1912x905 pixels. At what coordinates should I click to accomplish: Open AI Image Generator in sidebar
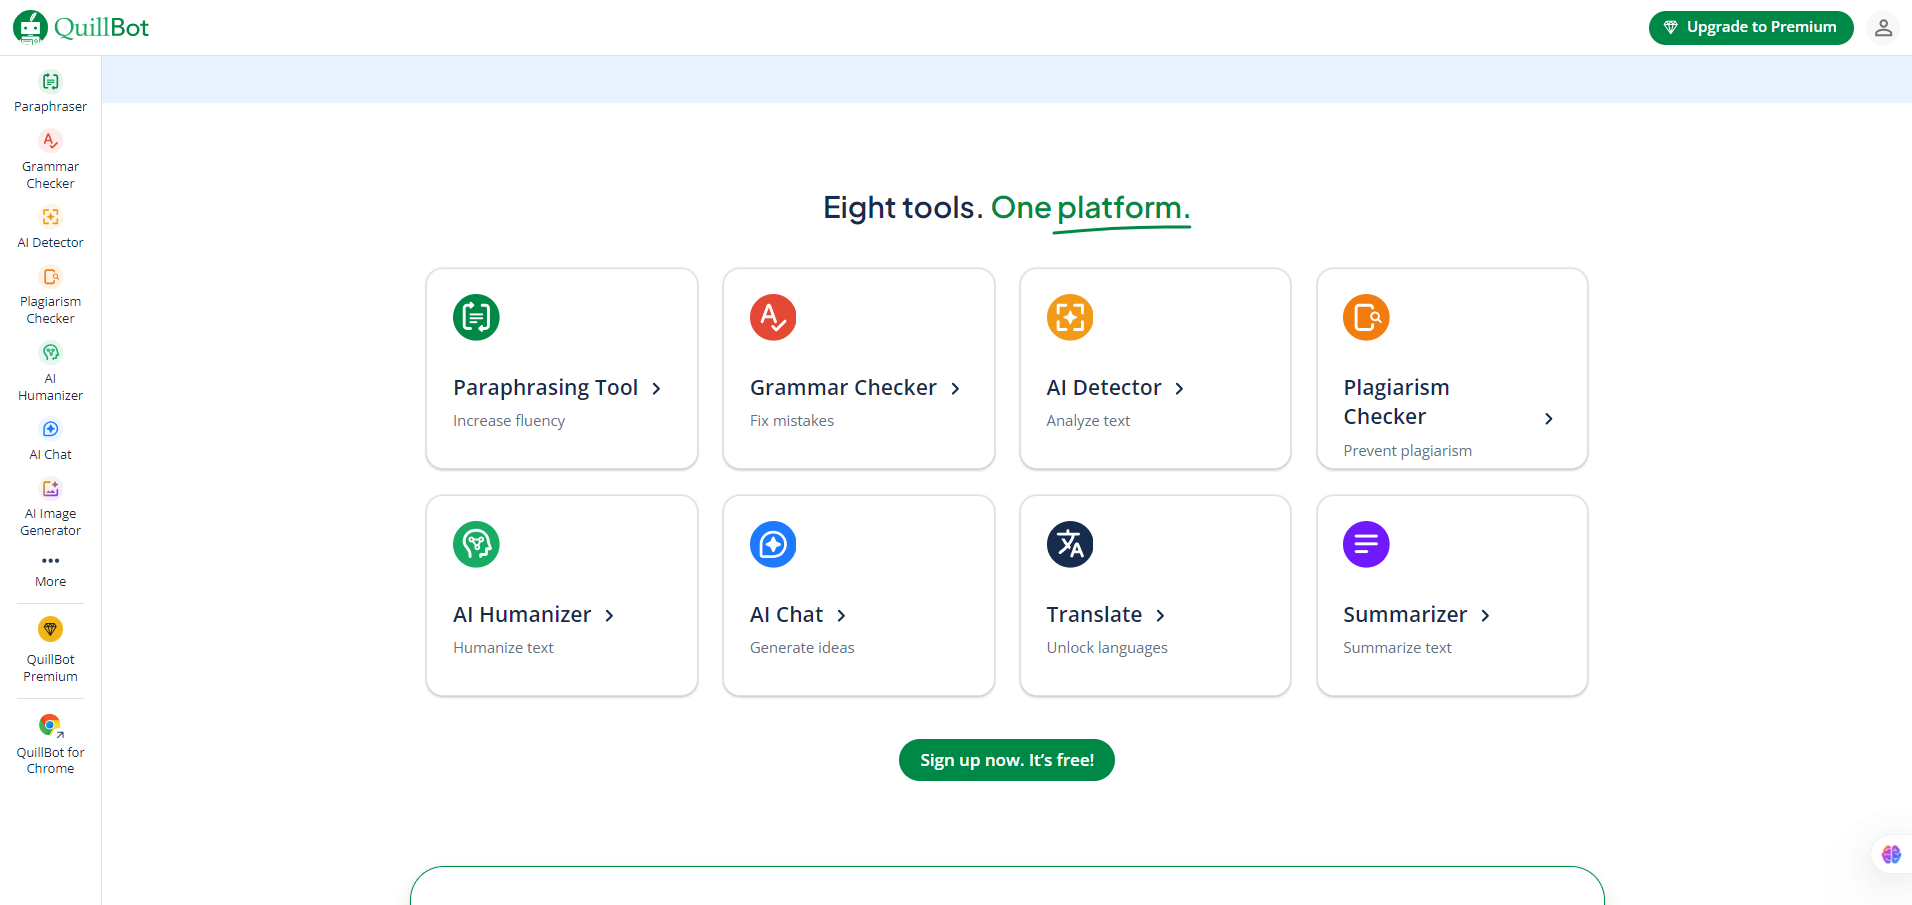(50, 508)
